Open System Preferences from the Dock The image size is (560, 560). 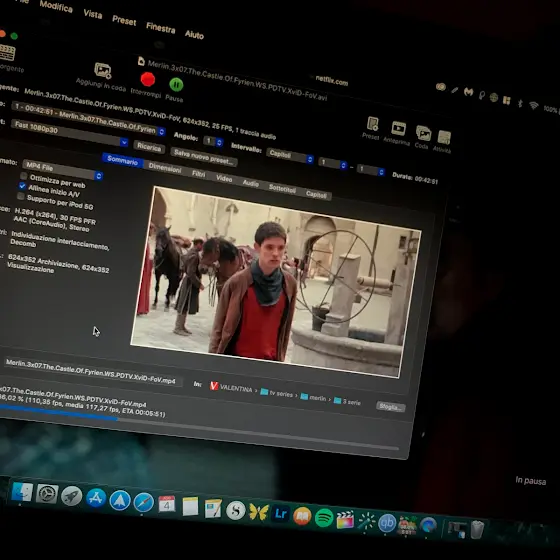(47, 494)
